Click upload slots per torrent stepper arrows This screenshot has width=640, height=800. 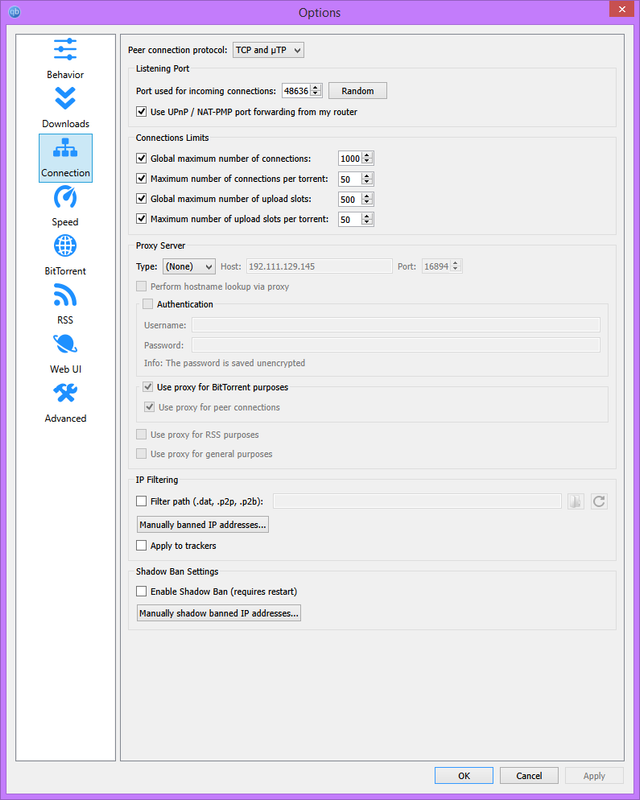pos(367,219)
